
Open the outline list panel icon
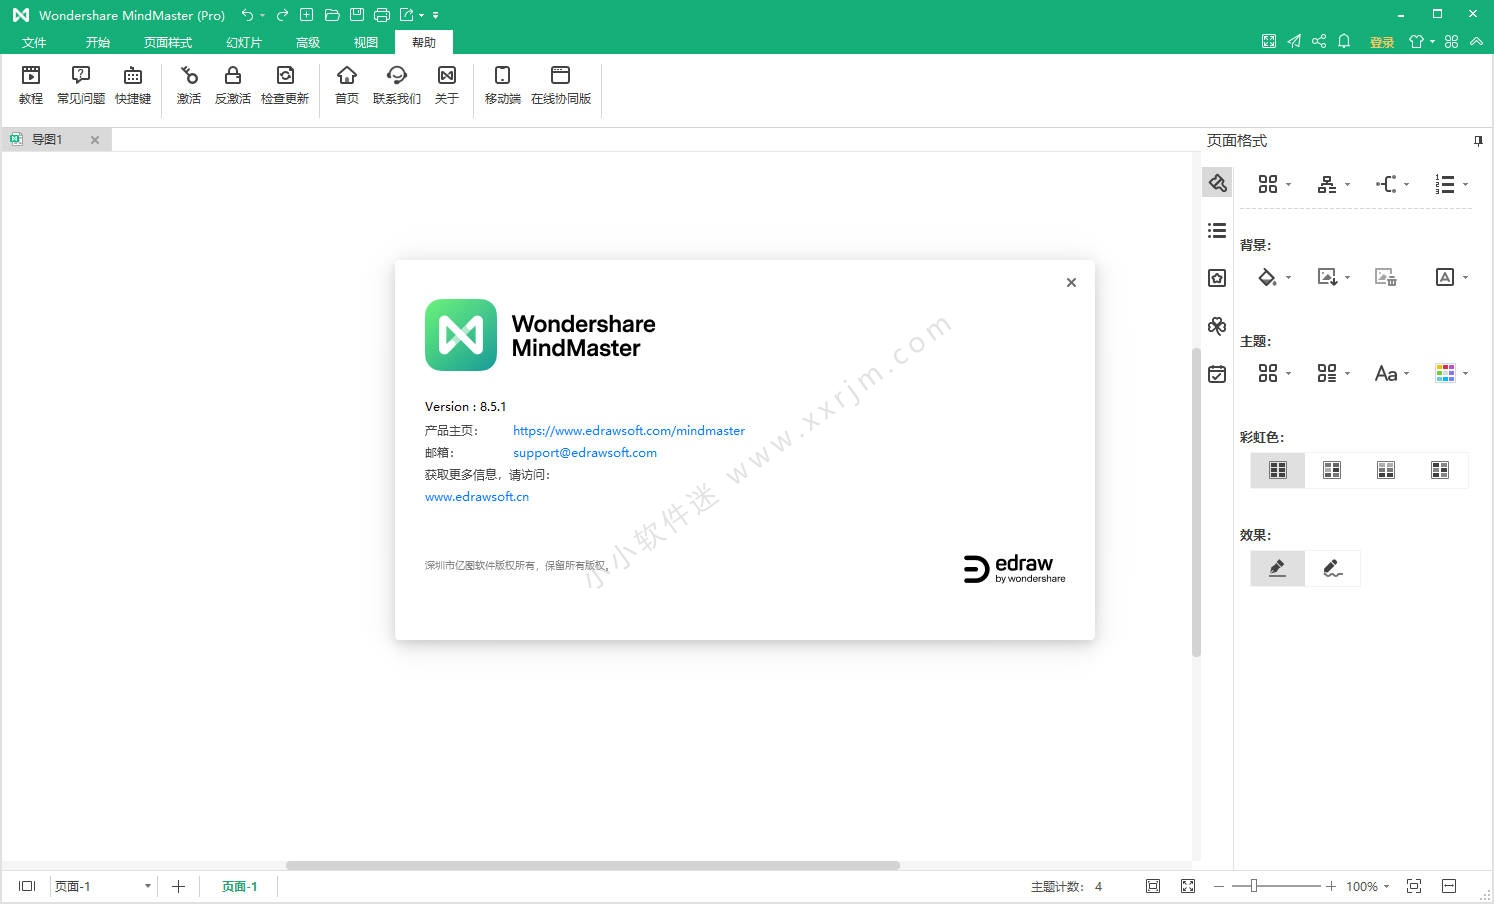1217,231
